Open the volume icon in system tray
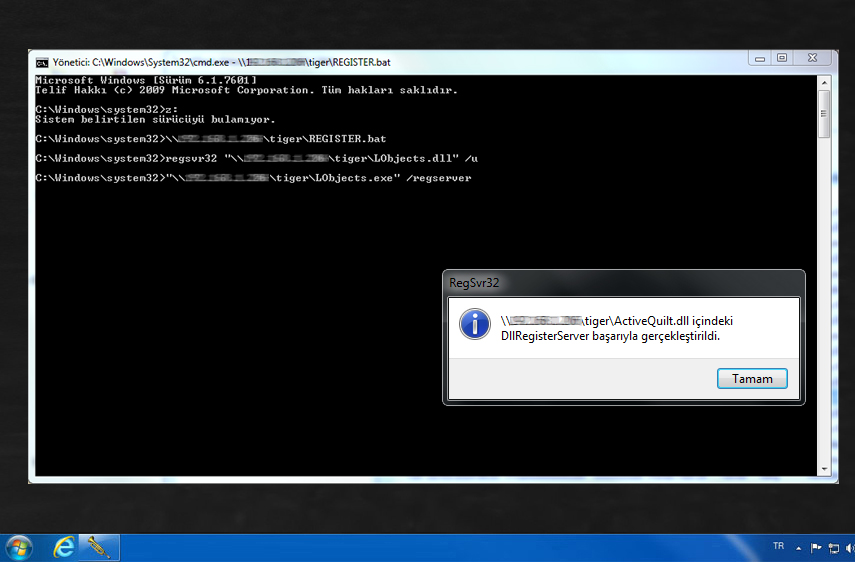Image resolution: width=855 pixels, height=562 pixels. (848, 548)
